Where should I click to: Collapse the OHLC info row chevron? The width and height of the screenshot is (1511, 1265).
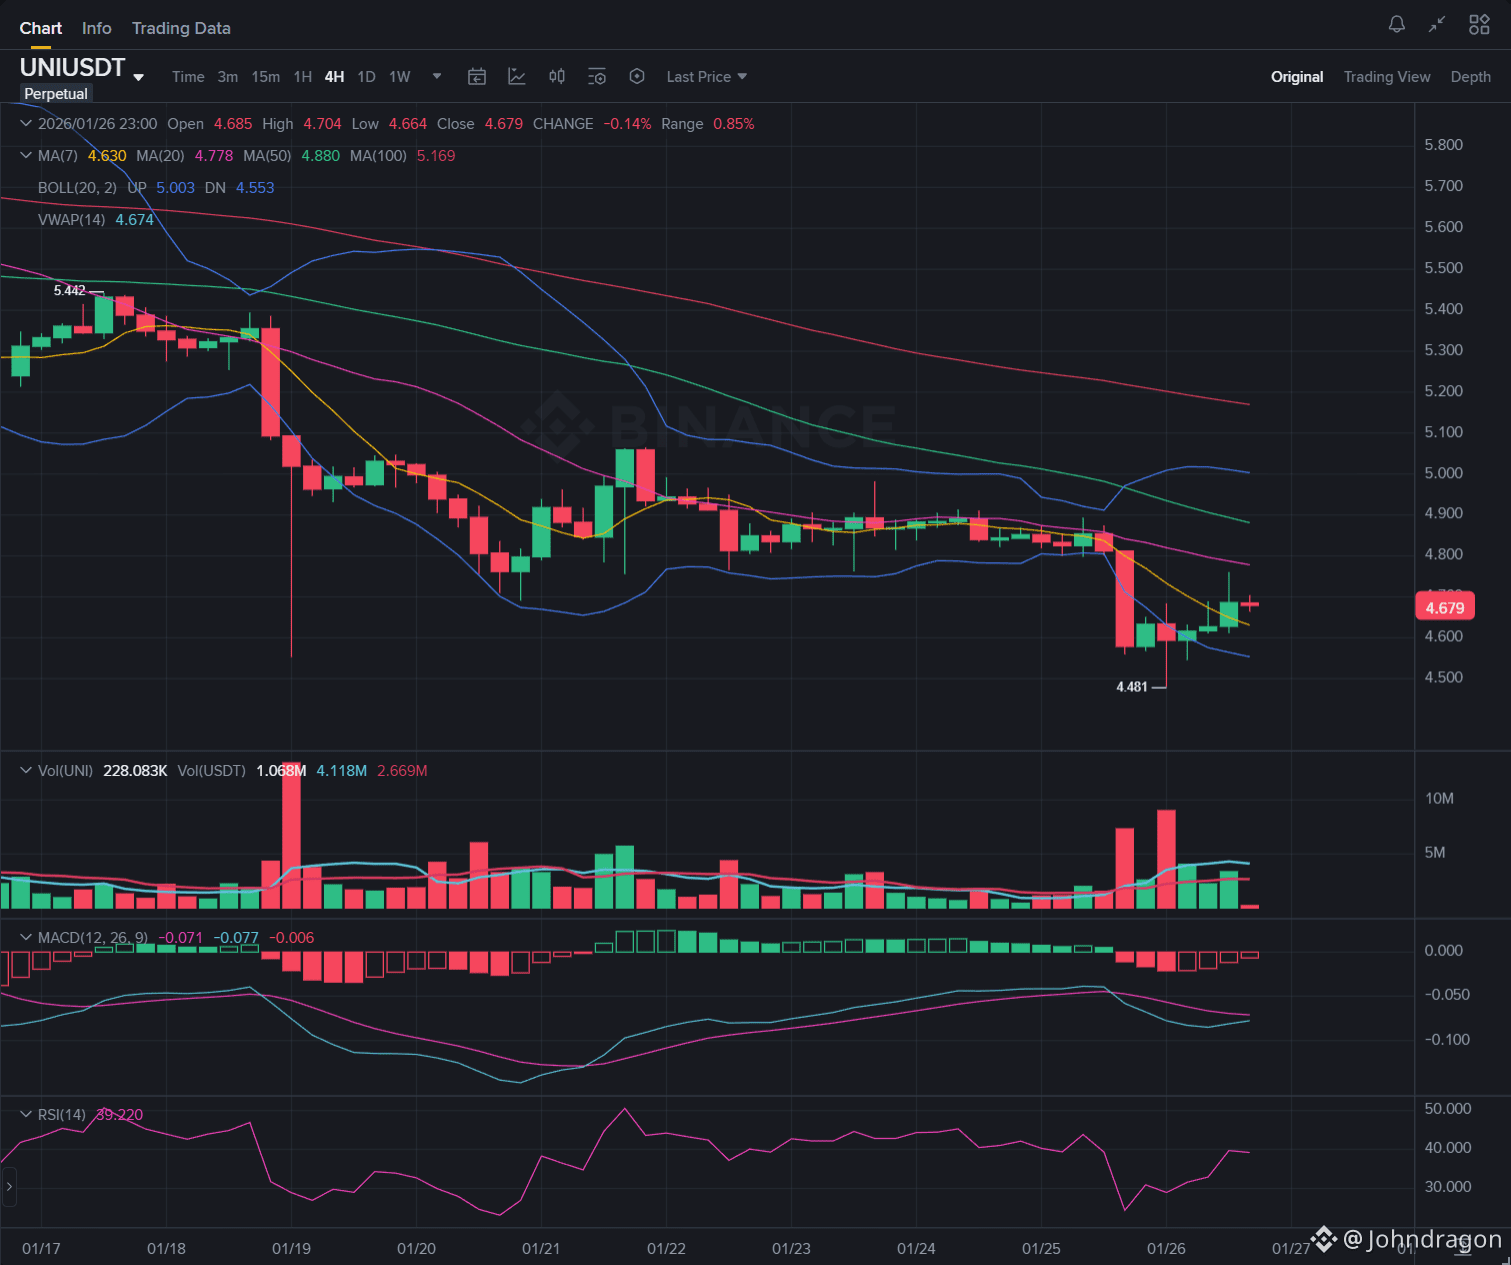(24, 123)
